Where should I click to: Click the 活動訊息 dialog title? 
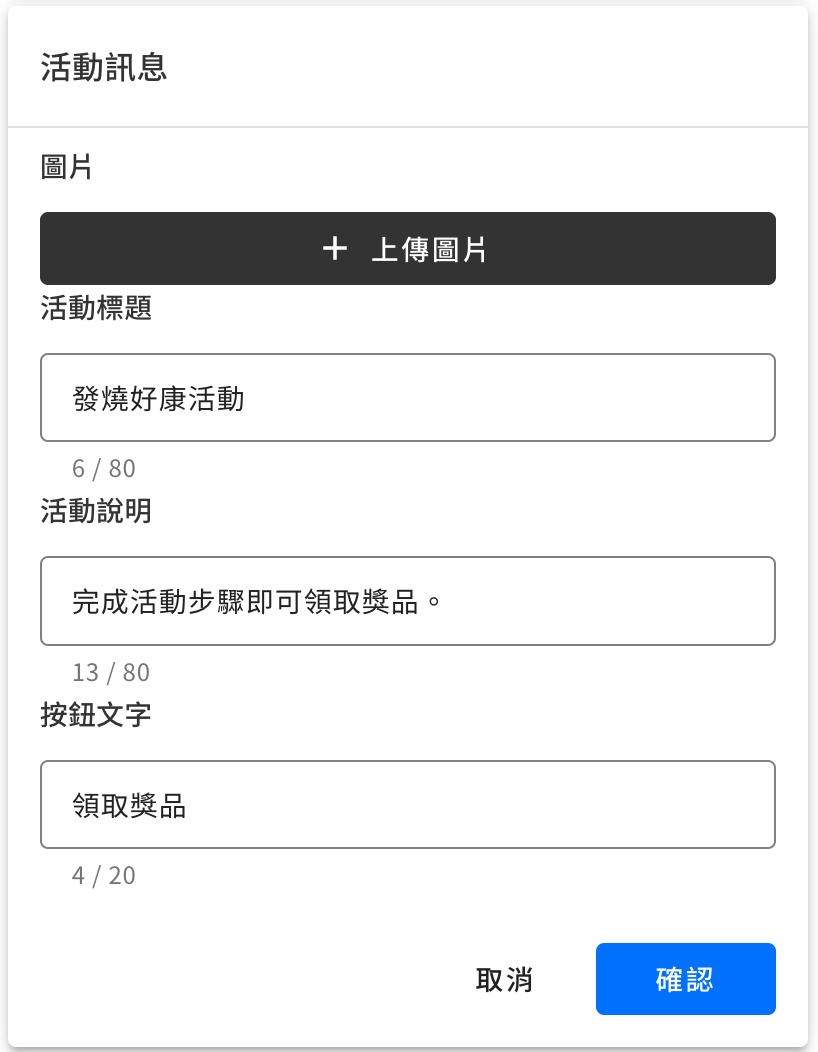click(x=104, y=67)
